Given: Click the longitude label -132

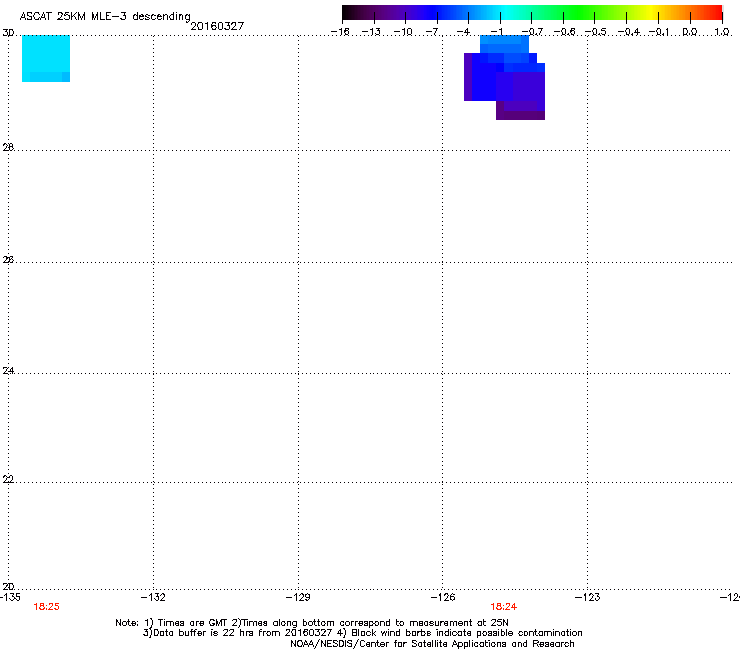Looking at the screenshot, I should click(x=153, y=597).
